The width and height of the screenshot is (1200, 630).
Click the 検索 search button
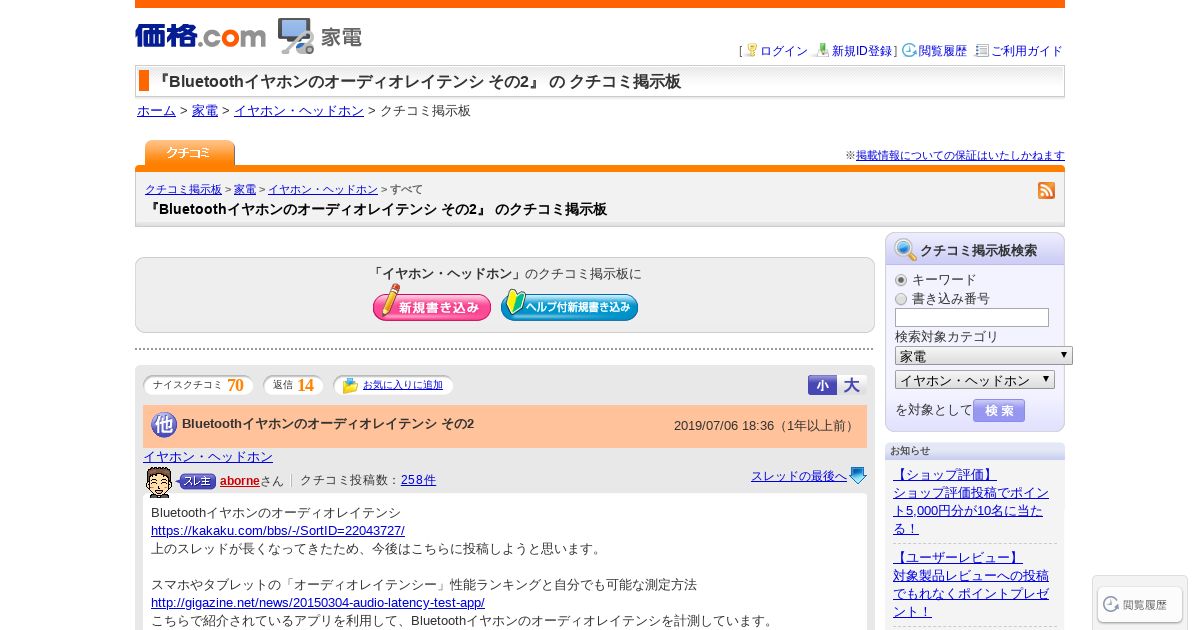[999, 411]
